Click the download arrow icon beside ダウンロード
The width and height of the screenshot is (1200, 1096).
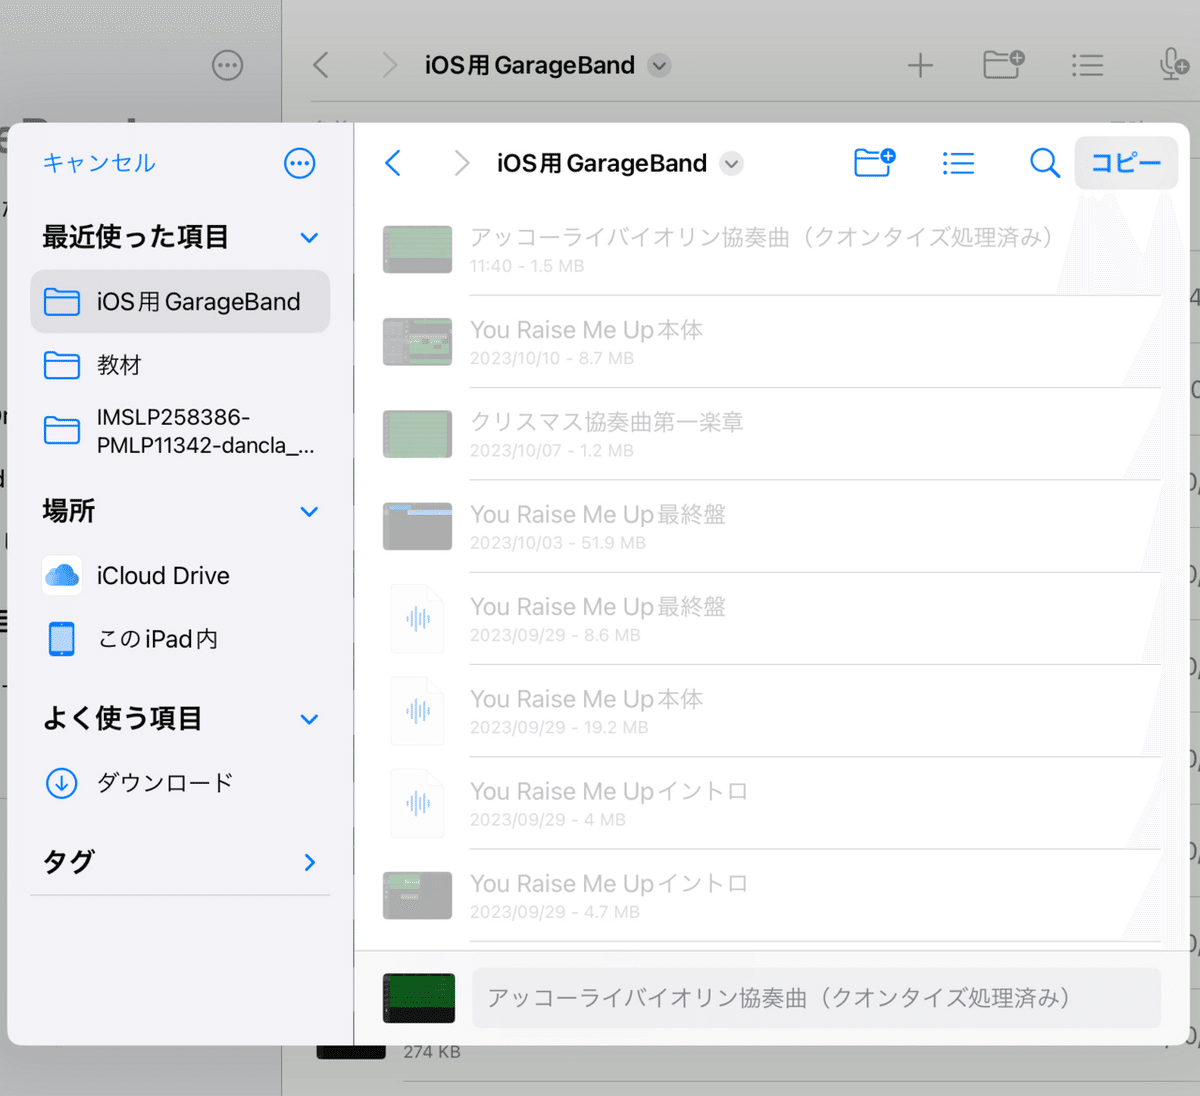62,783
